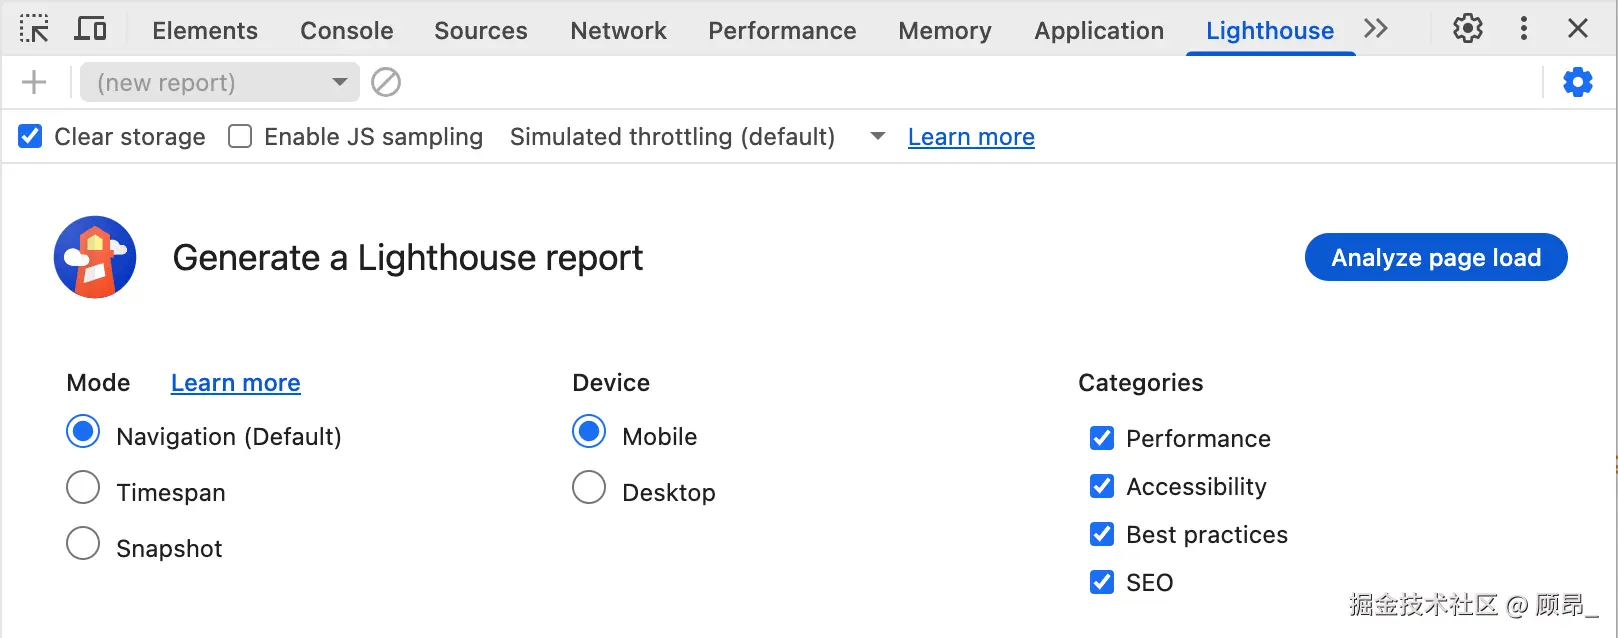1618x638 pixels.
Task: Close the DevTools panel
Action: tap(1578, 29)
